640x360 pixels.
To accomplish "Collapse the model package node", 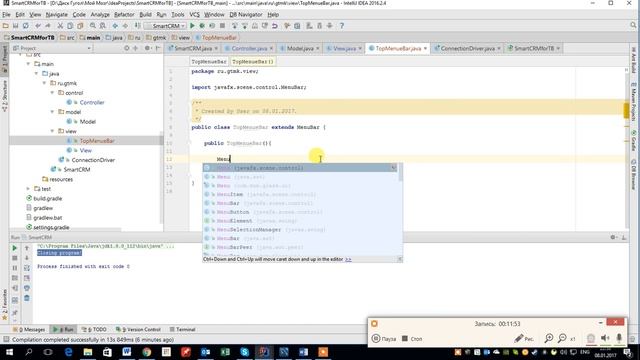I will point(52,112).
